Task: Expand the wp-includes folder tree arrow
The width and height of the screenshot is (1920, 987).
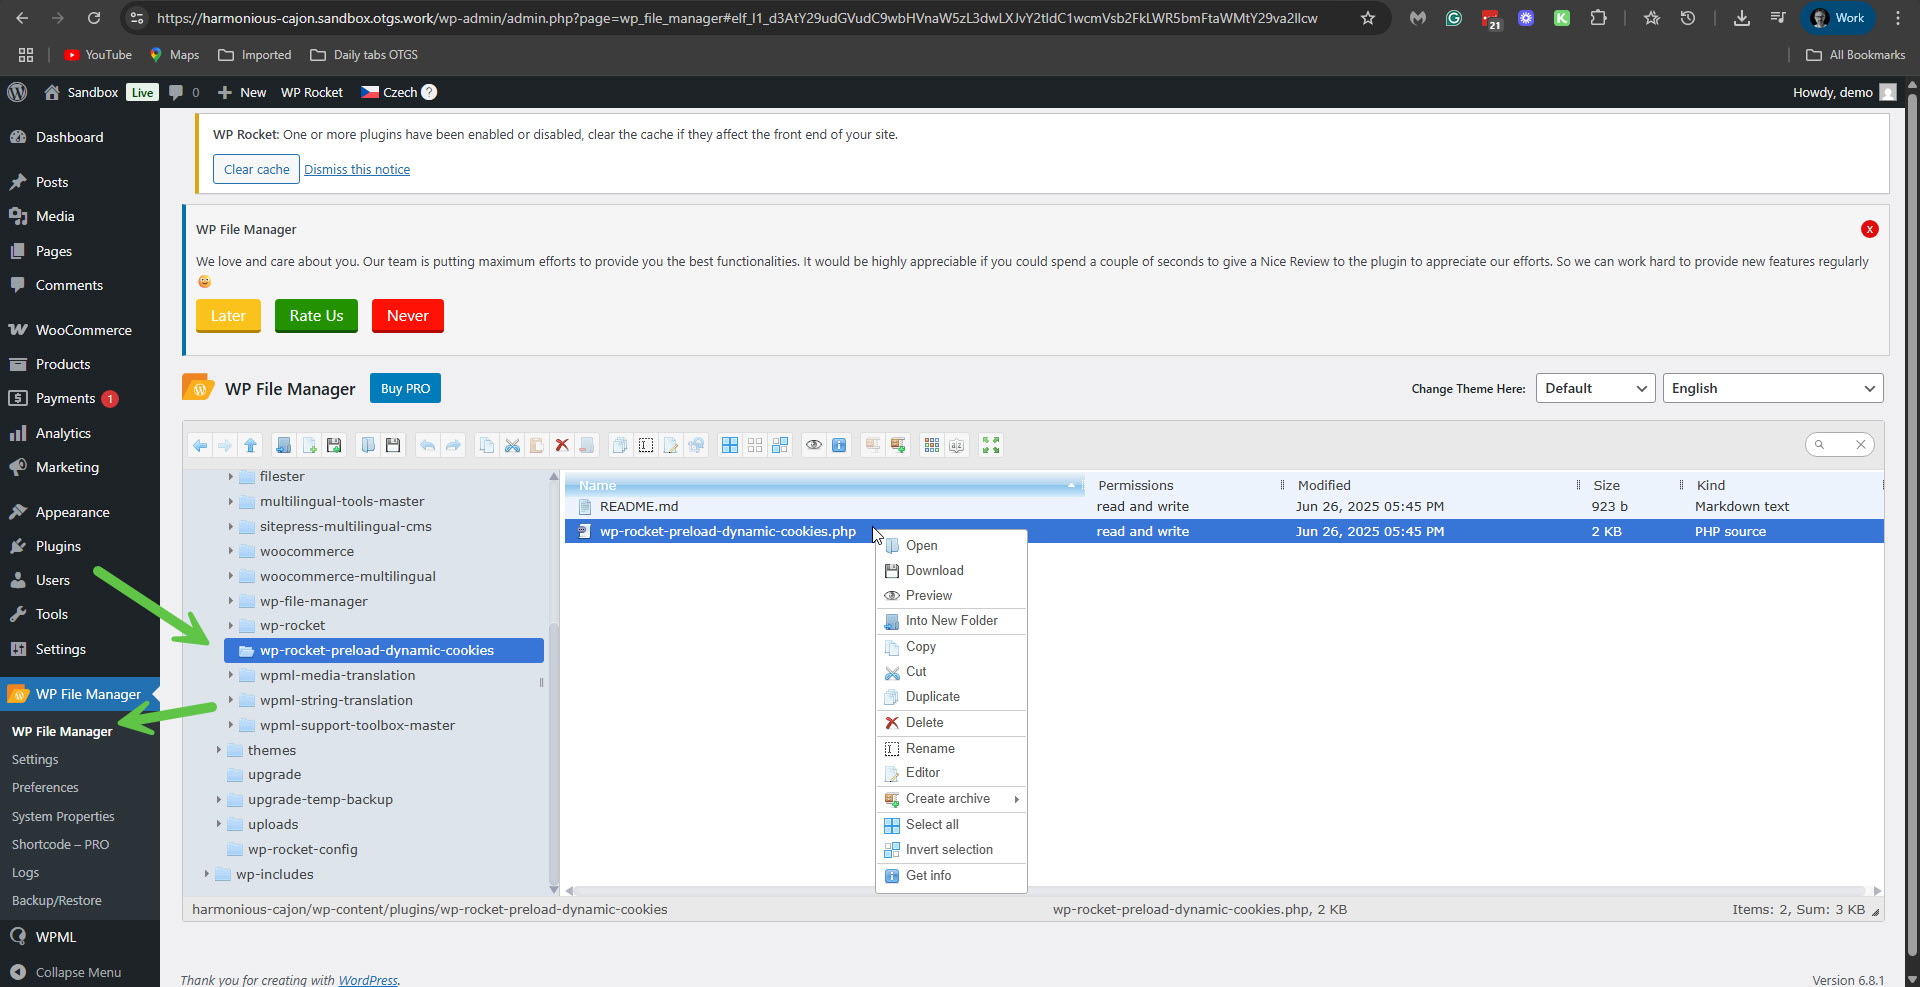Action: click(207, 874)
